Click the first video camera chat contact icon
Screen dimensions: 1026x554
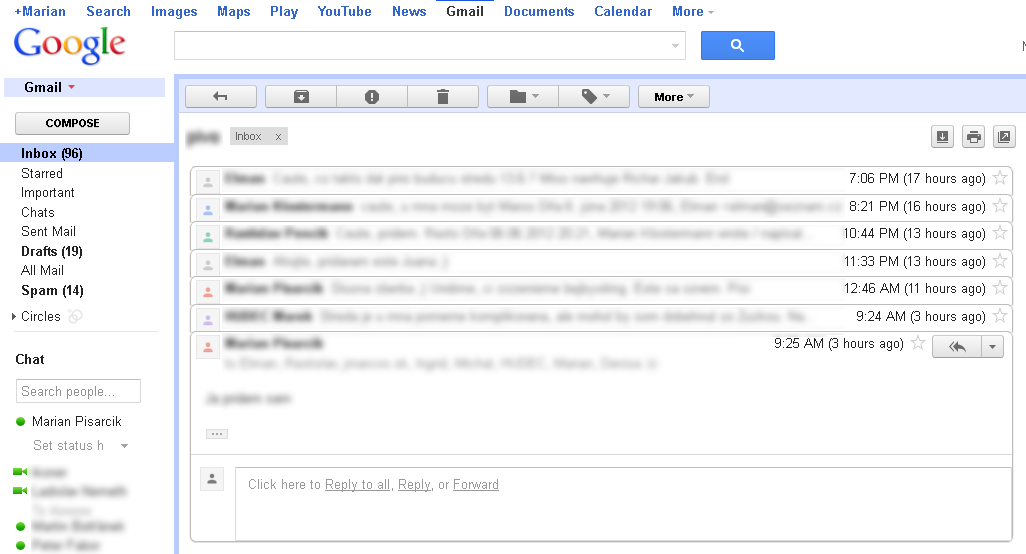(x=20, y=472)
